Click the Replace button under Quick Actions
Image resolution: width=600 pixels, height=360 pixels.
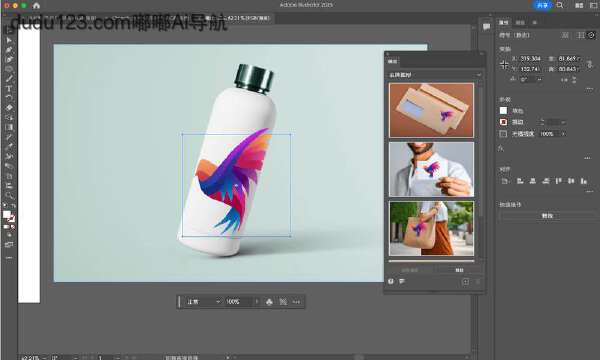547,216
